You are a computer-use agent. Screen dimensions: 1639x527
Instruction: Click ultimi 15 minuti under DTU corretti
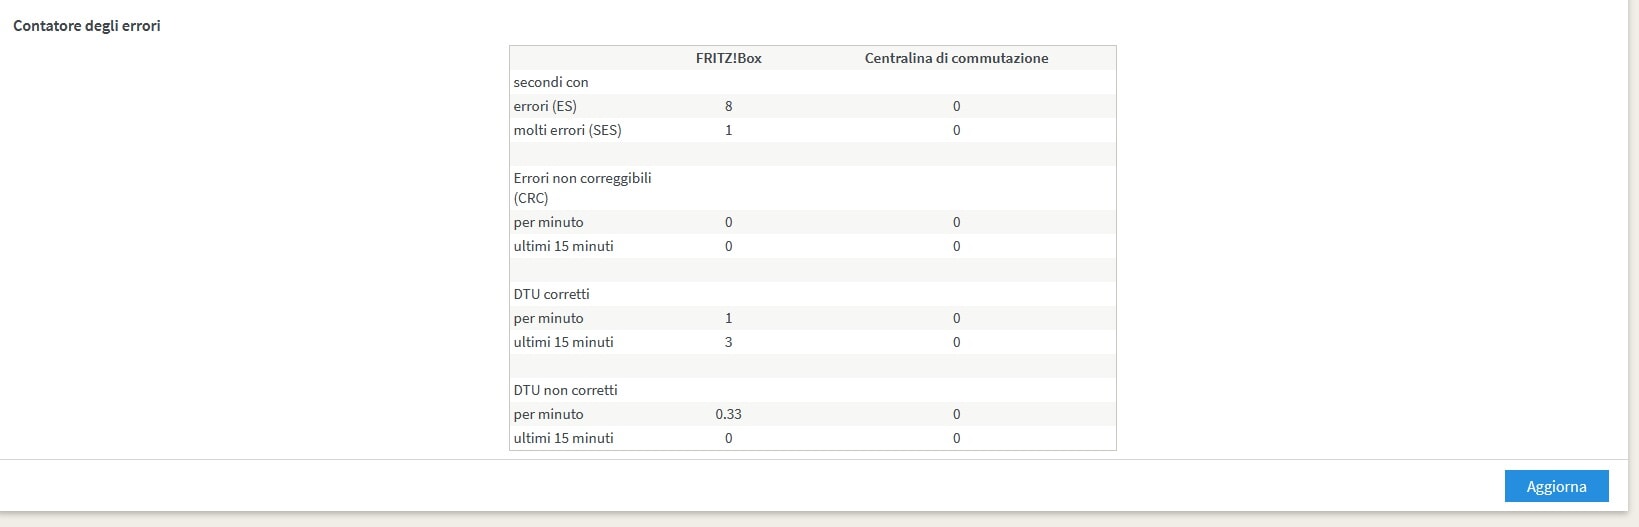[563, 342]
